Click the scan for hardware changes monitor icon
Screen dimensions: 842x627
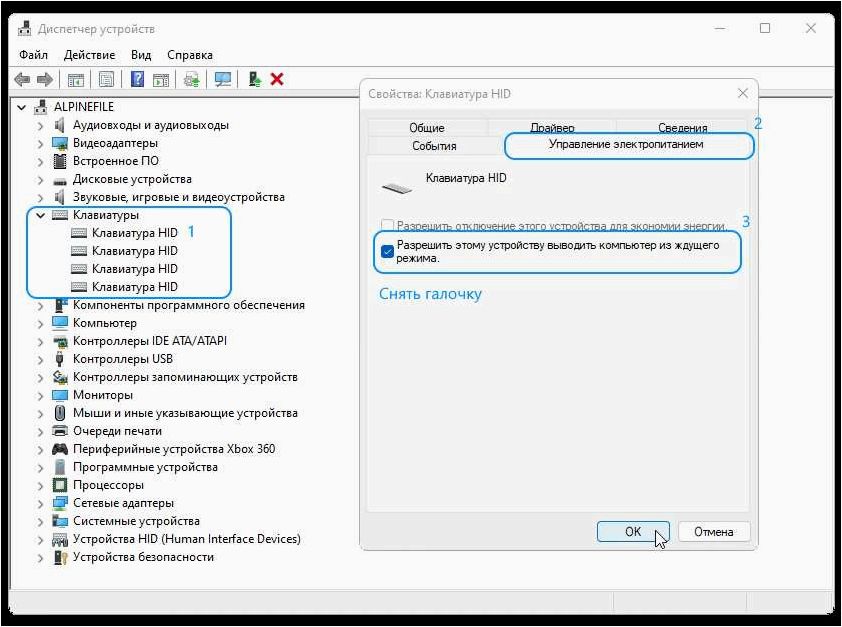[222, 79]
